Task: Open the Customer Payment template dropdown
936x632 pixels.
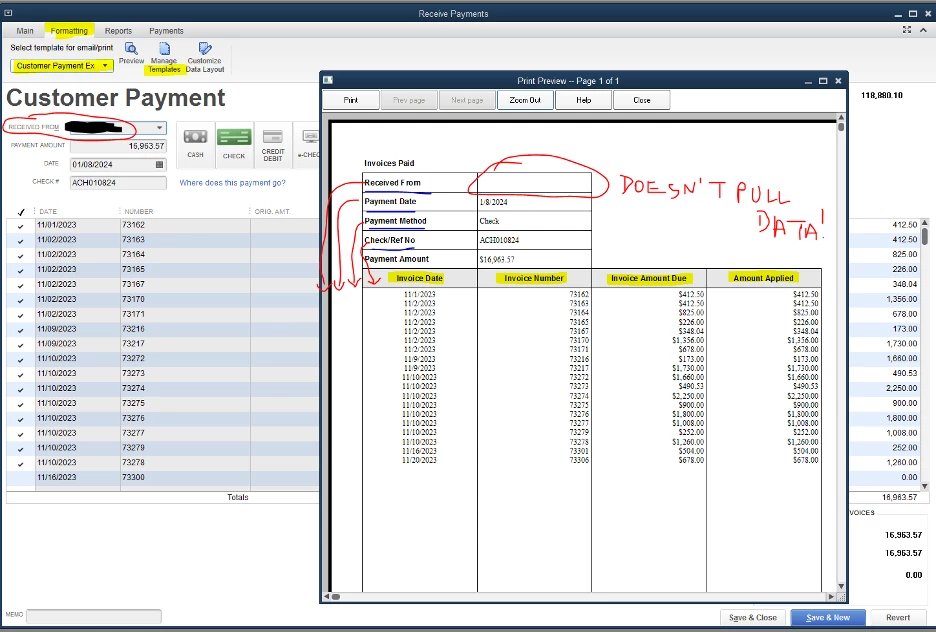Action: click(62, 66)
